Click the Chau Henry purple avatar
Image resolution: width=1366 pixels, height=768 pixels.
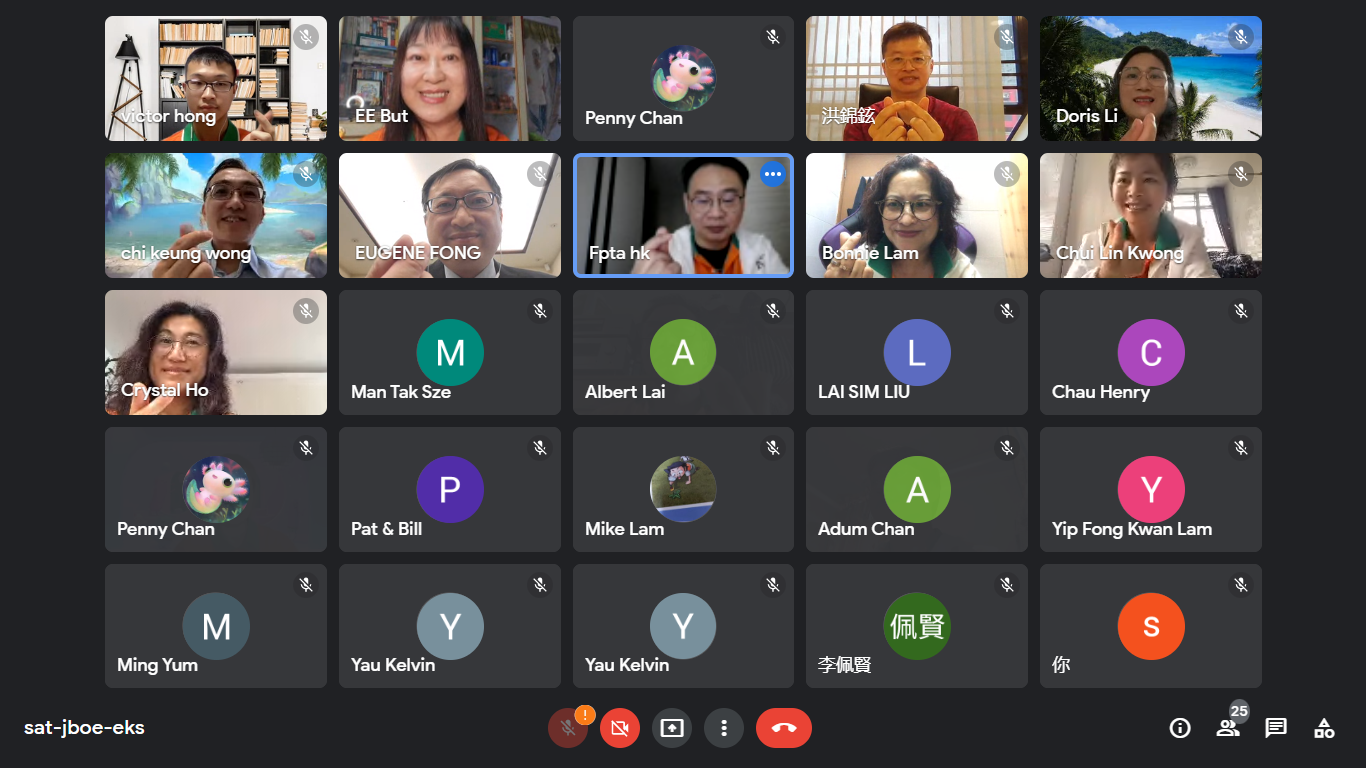(1151, 352)
